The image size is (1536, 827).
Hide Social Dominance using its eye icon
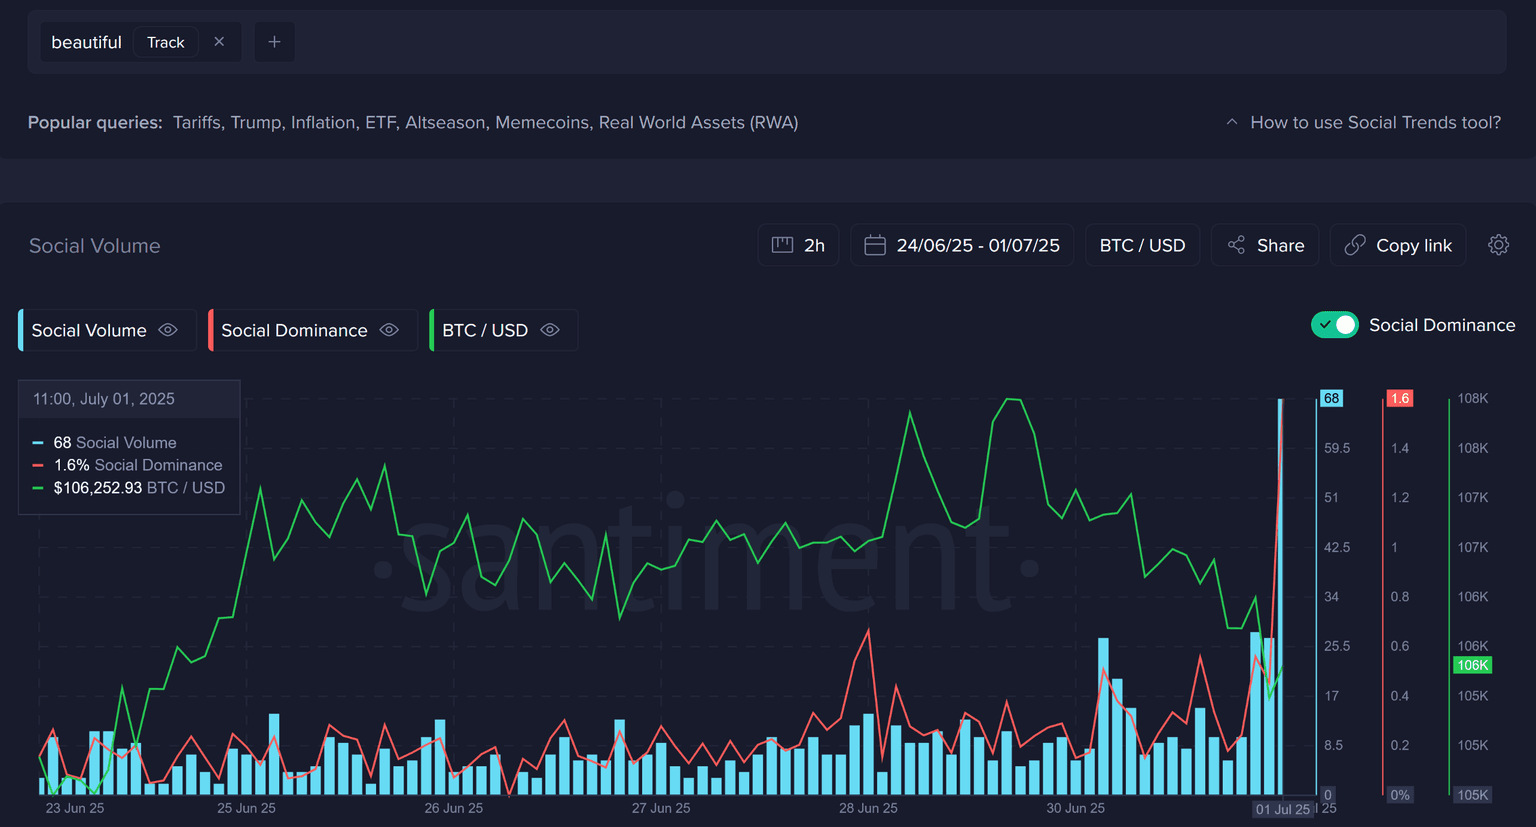[389, 330]
